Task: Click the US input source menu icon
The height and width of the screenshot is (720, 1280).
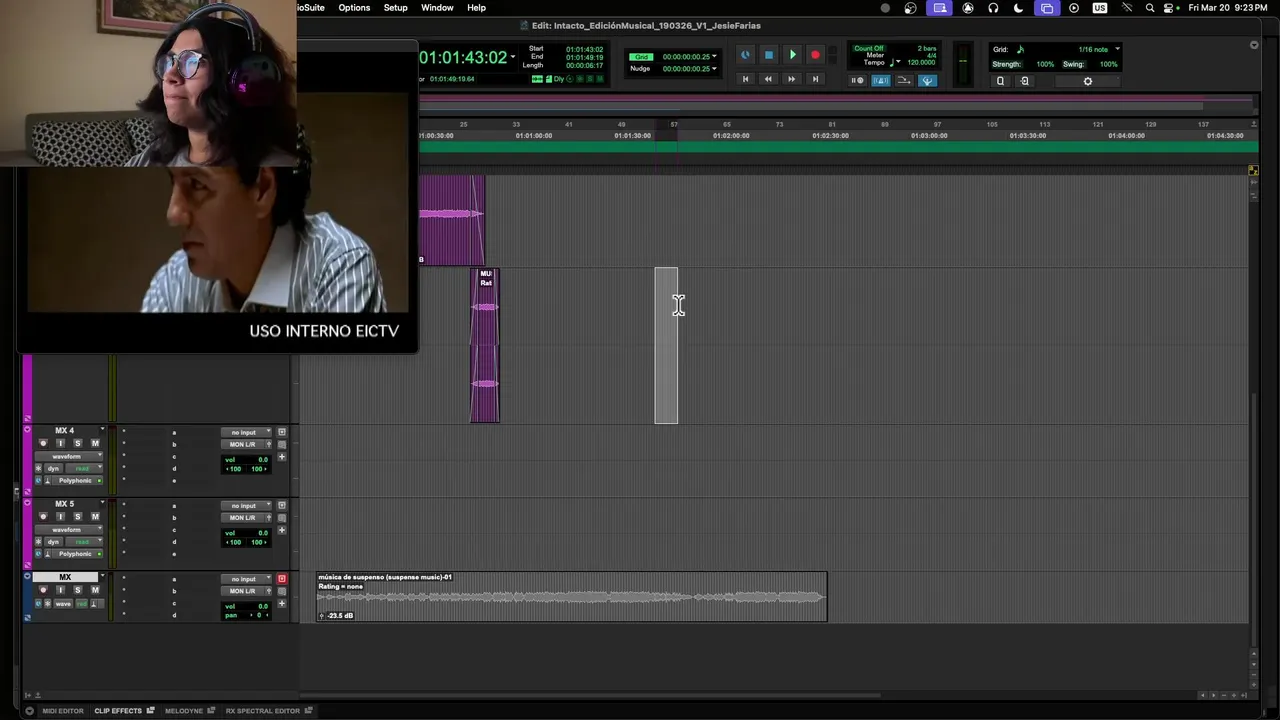Action: point(1100,8)
